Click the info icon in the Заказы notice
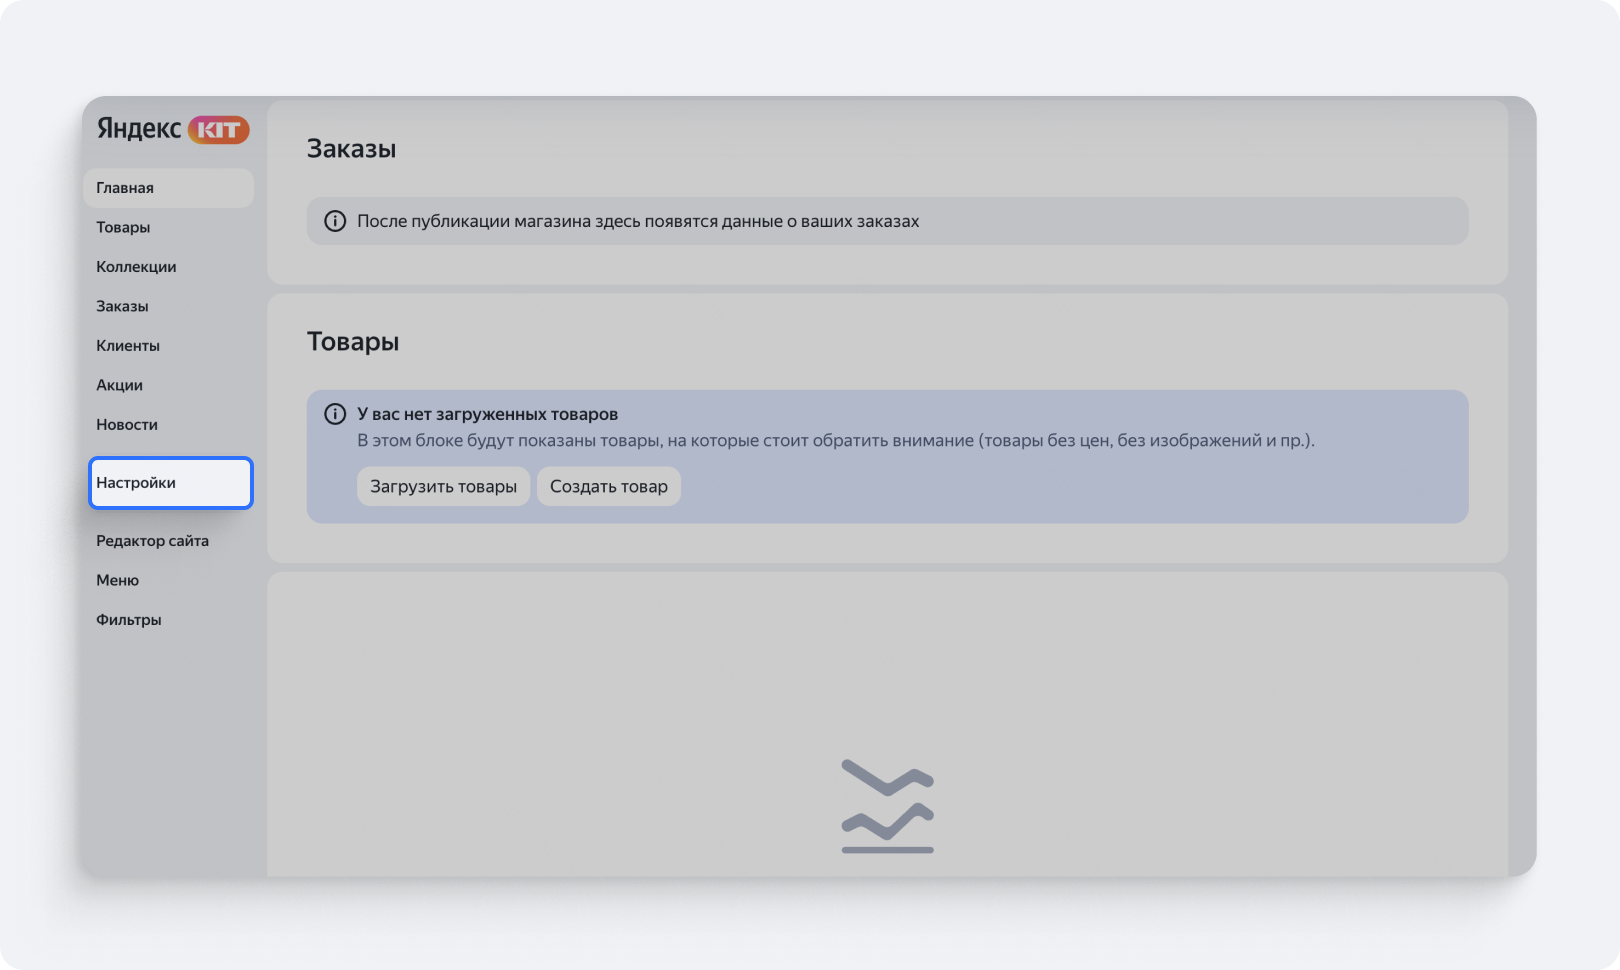The image size is (1620, 970). pos(335,221)
